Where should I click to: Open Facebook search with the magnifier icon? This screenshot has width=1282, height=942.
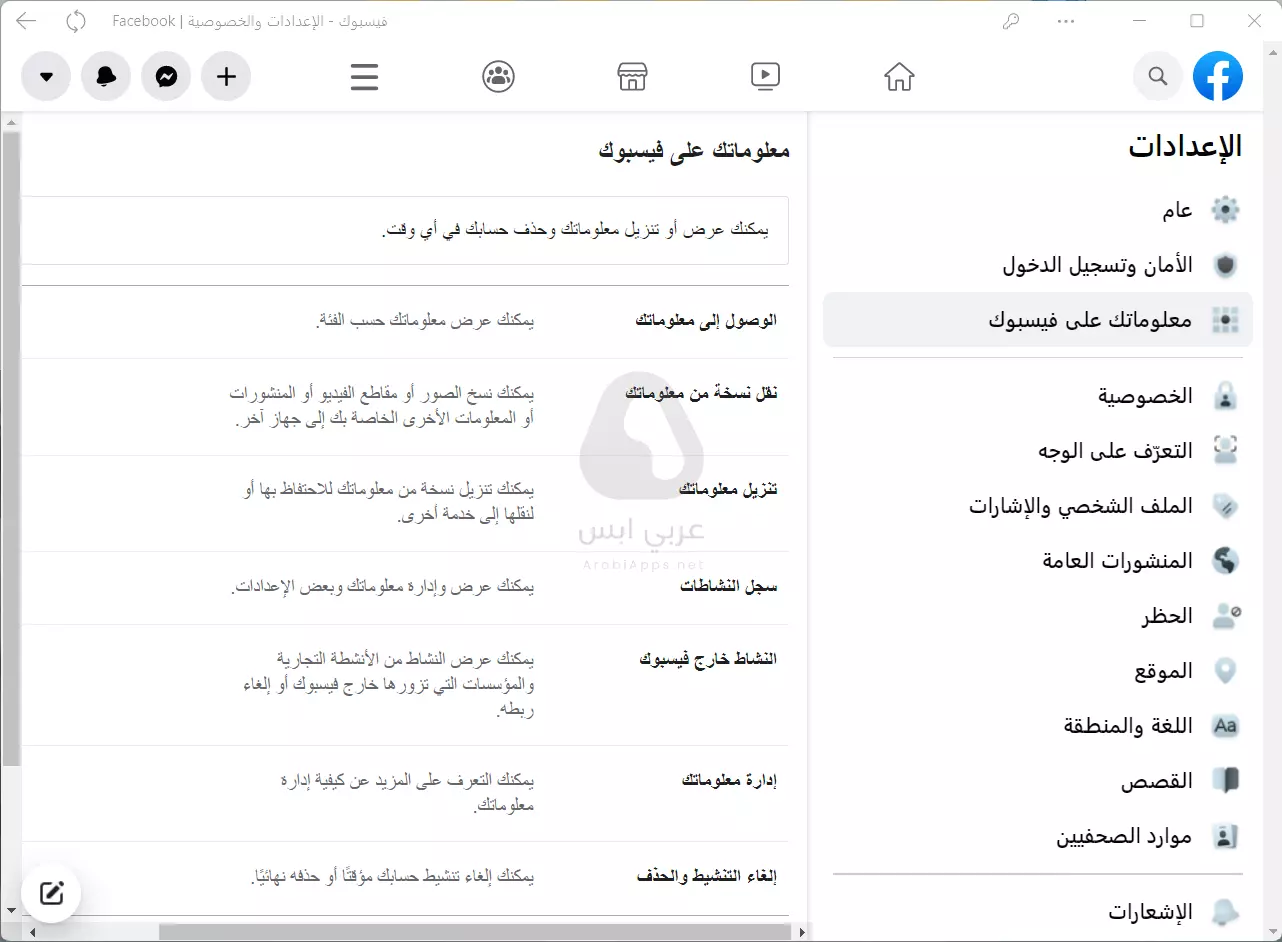1157,76
